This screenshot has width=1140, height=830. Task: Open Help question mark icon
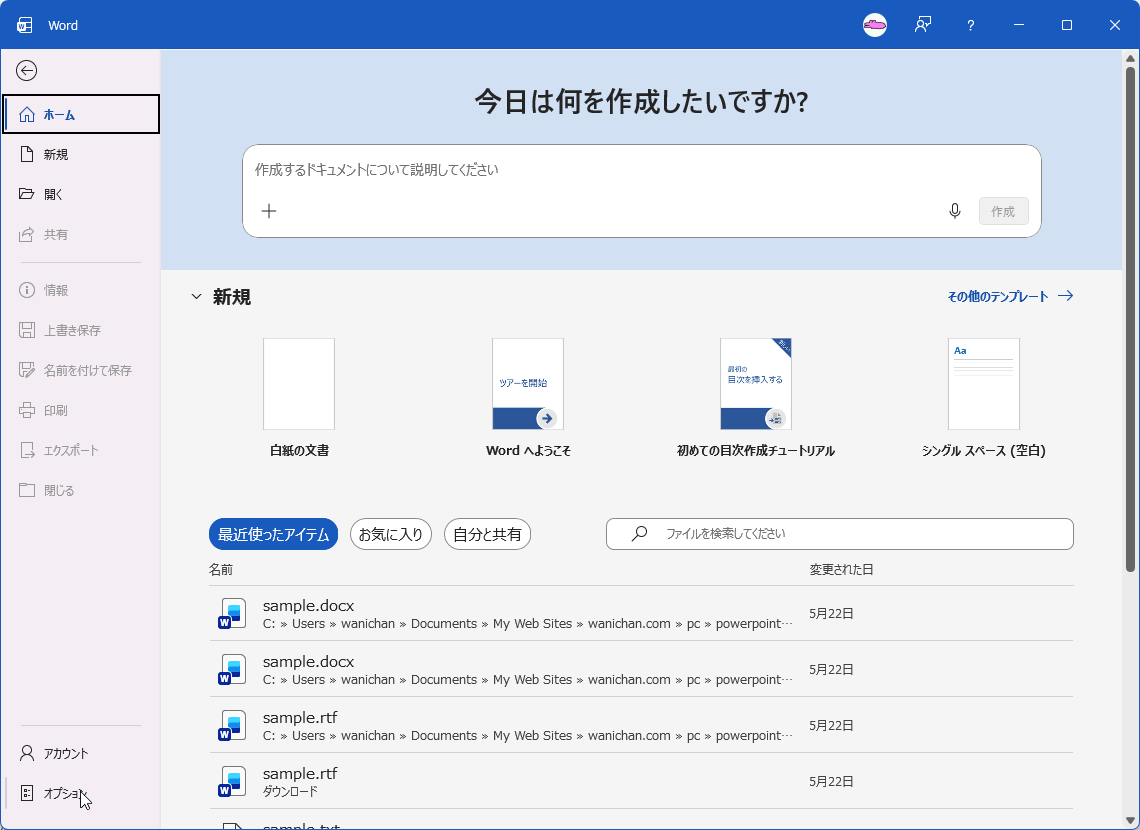(971, 25)
